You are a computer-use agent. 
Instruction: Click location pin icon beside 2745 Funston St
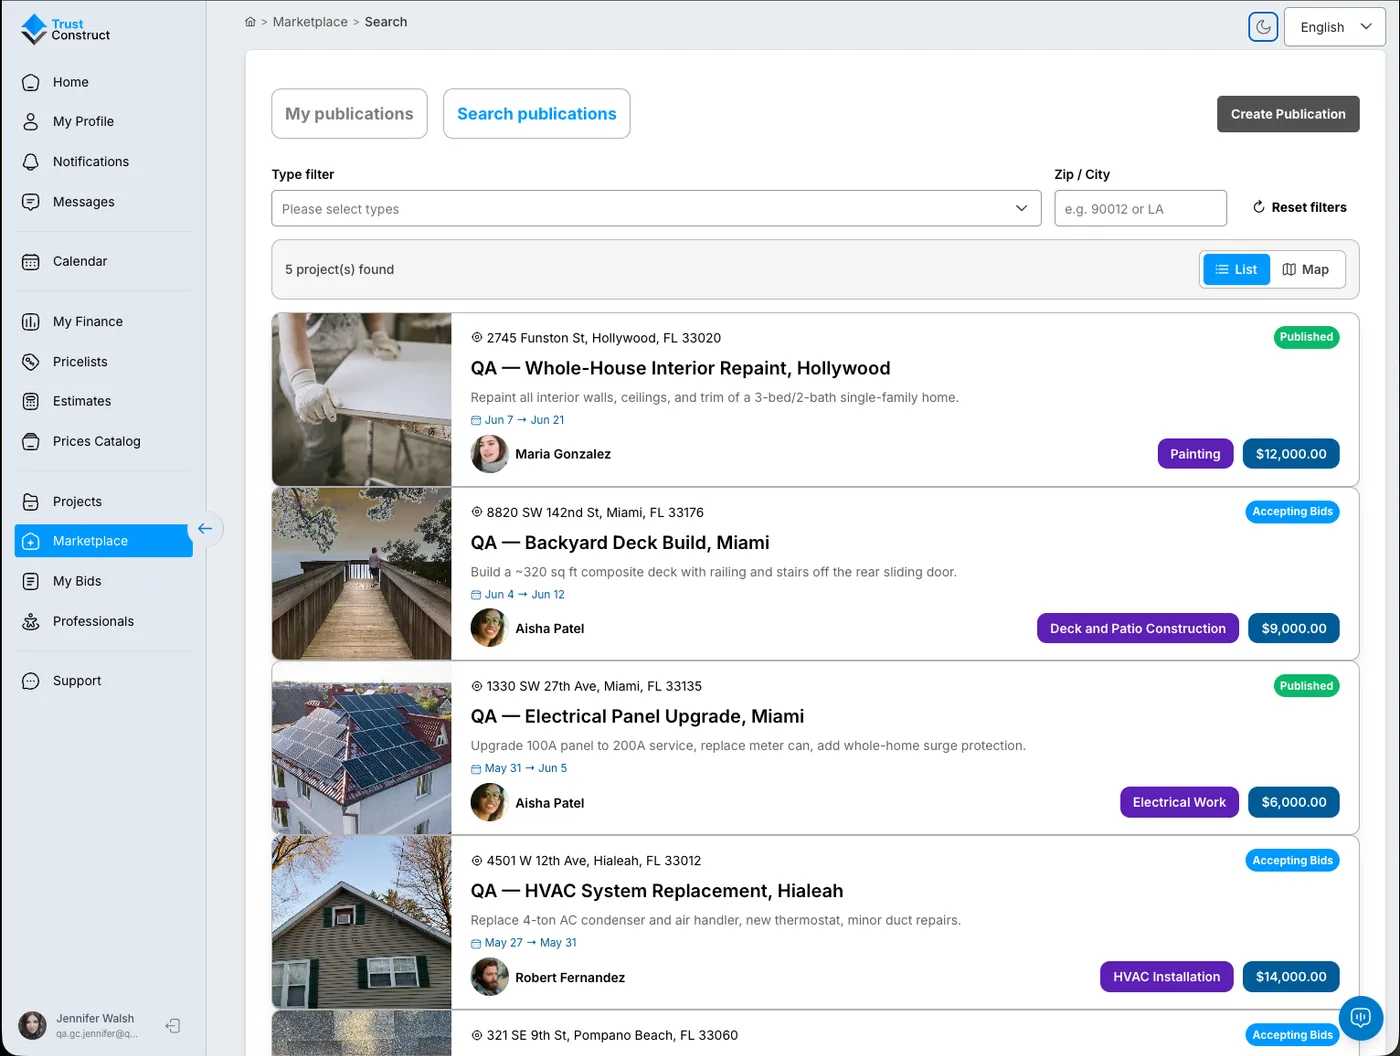477,338
